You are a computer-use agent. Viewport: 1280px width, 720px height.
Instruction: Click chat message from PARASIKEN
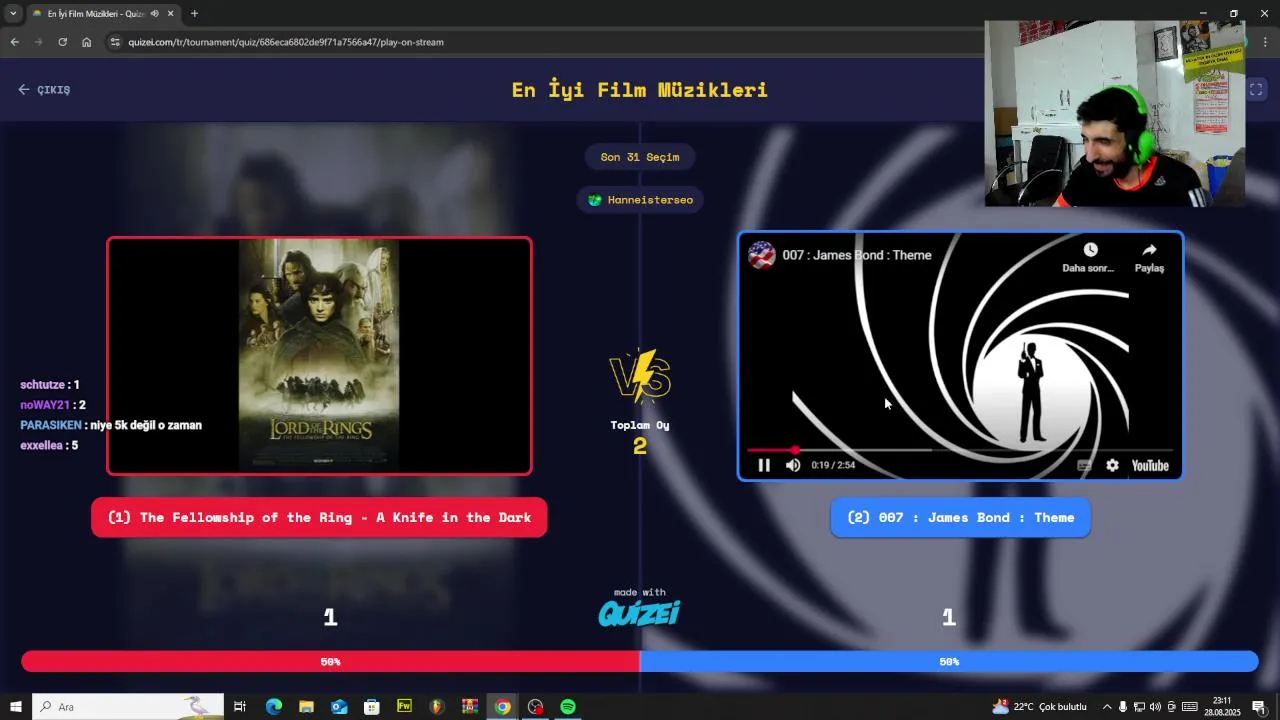(x=111, y=425)
